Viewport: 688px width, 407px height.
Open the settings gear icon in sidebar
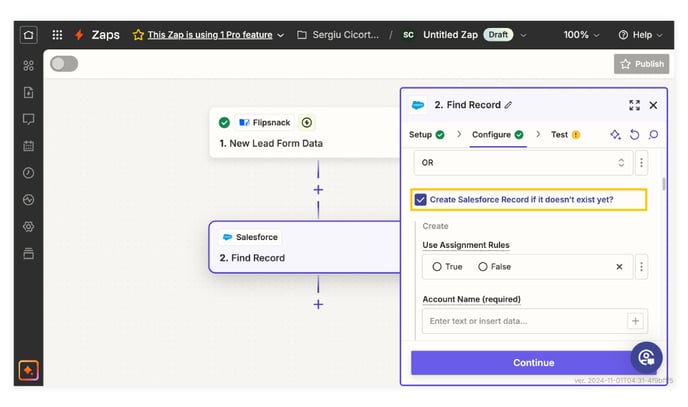click(x=29, y=227)
